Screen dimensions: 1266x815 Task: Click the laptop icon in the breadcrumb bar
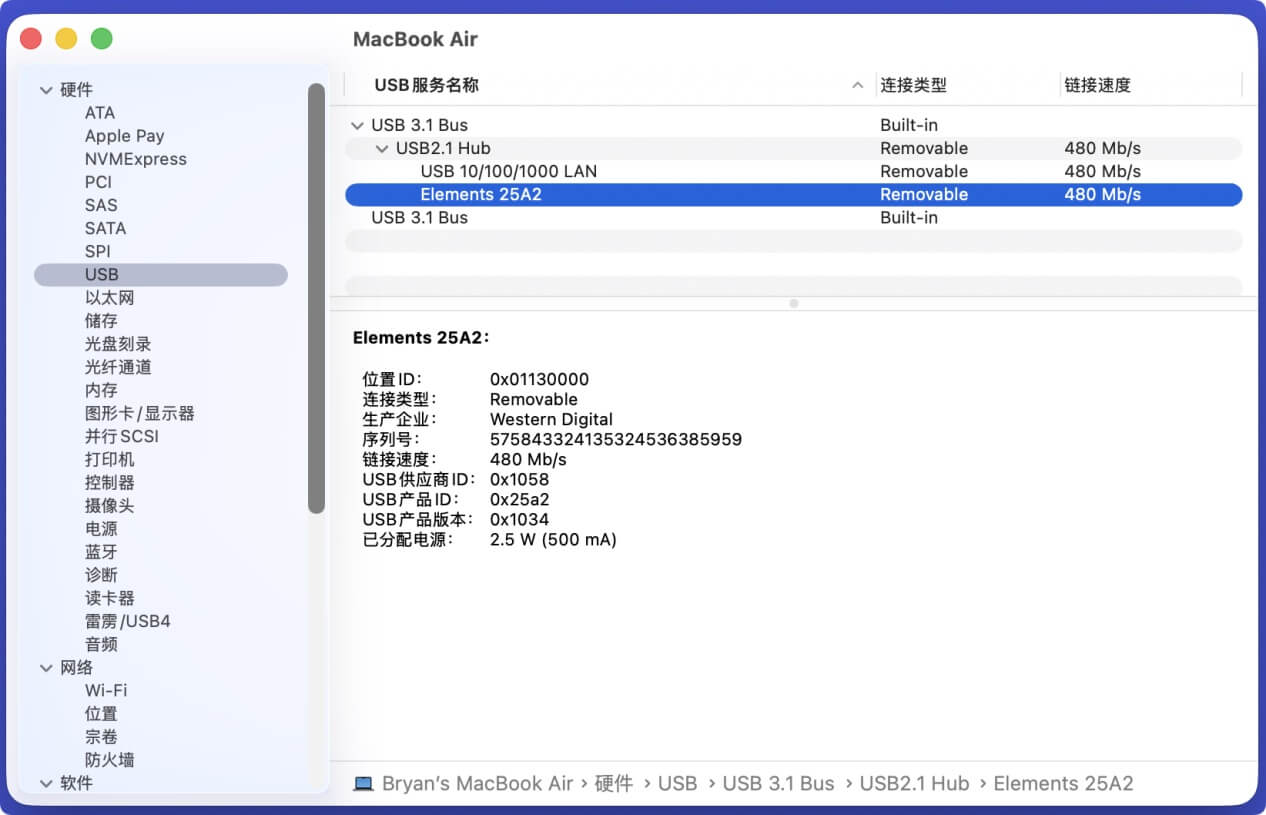363,783
